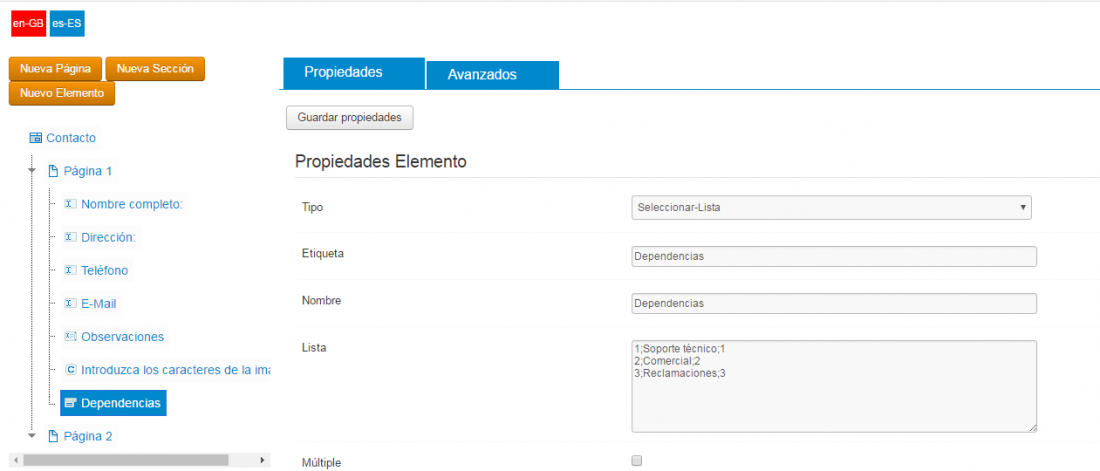Click the Múltiple label
The image size is (1100, 471).
pos(321,463)
